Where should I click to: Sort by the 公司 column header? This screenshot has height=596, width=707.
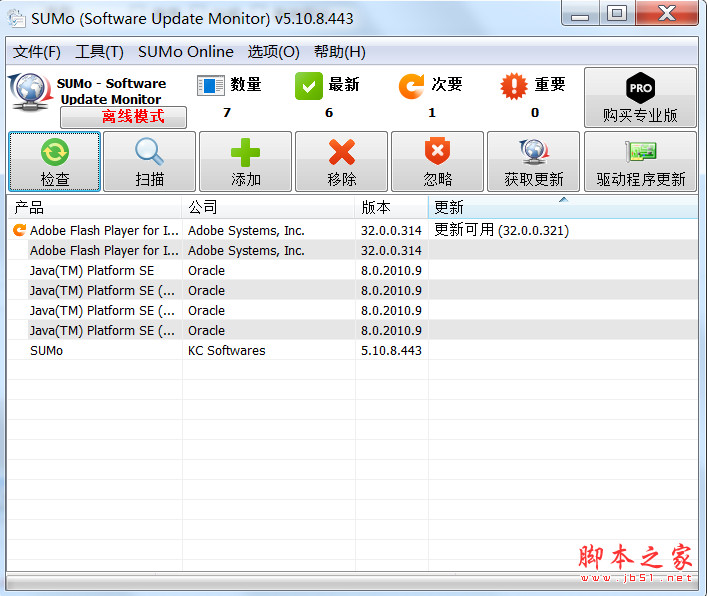point(269,207)
